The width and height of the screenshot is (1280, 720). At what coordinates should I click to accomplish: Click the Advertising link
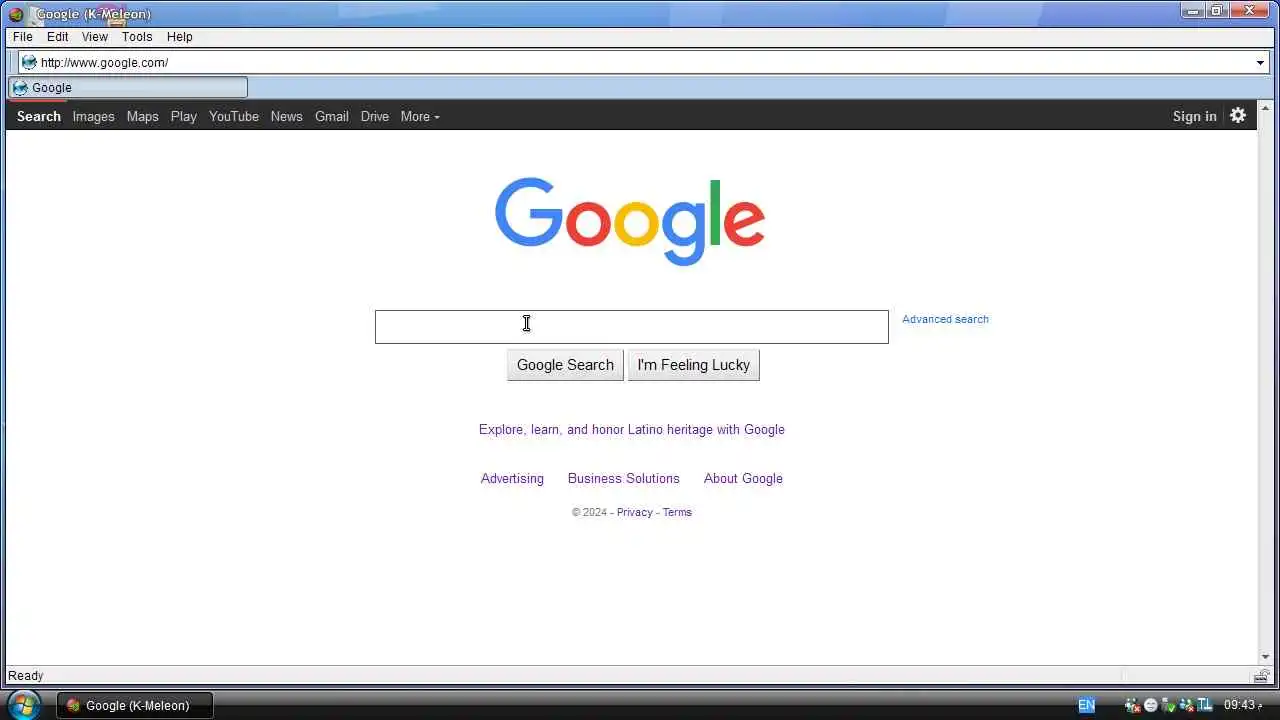pos(512,478)
